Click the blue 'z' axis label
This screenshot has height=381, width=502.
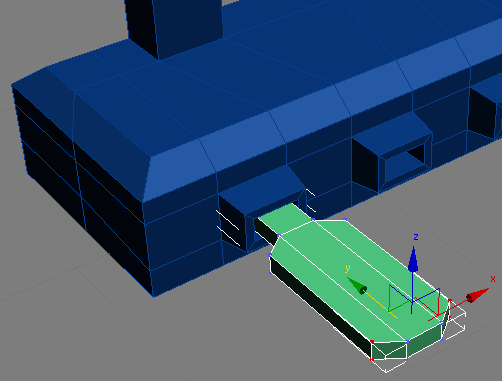pos(416,237)
